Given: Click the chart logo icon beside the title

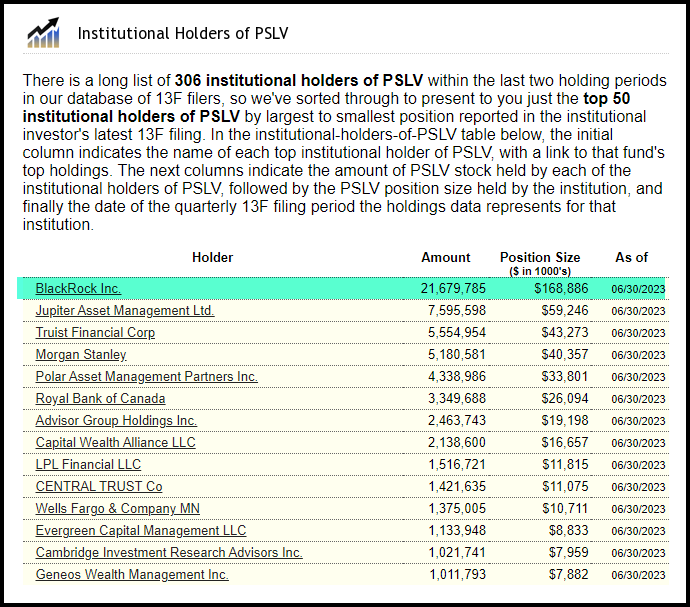Looking at the screenshot, I should click(43, 32).
